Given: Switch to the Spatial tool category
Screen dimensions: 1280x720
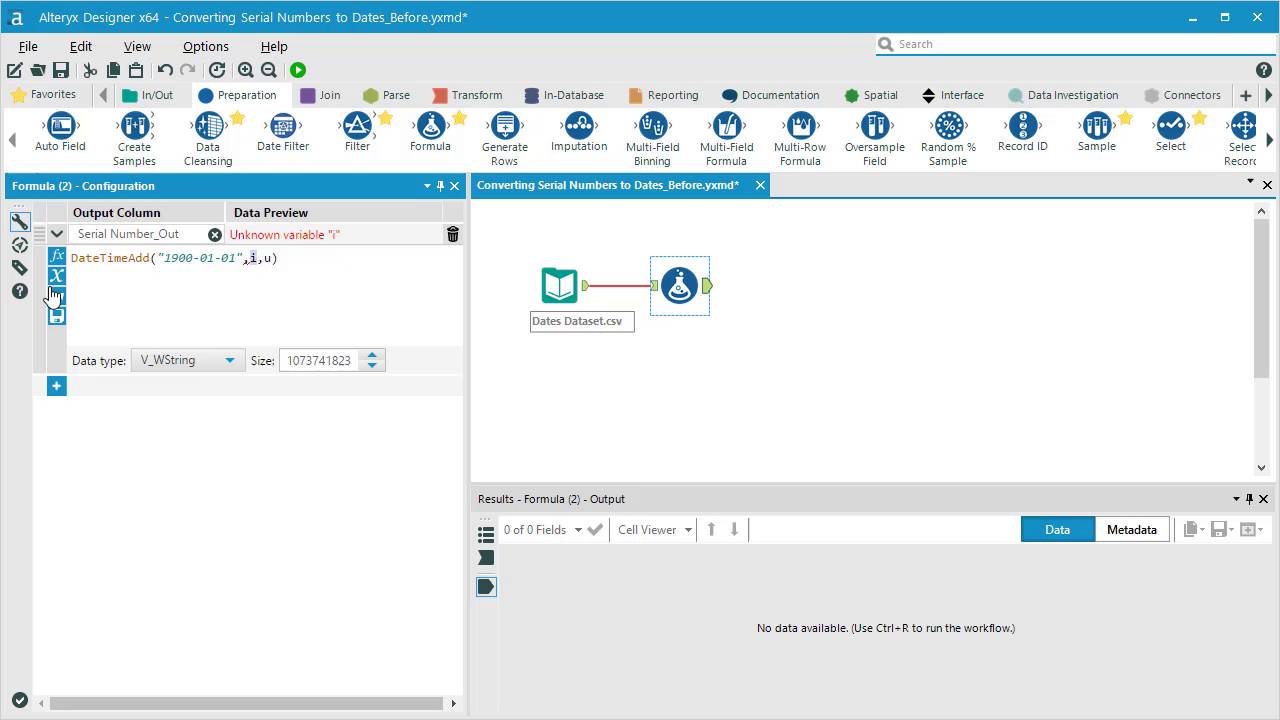Looking at the screenshot, I should [871, 95].
